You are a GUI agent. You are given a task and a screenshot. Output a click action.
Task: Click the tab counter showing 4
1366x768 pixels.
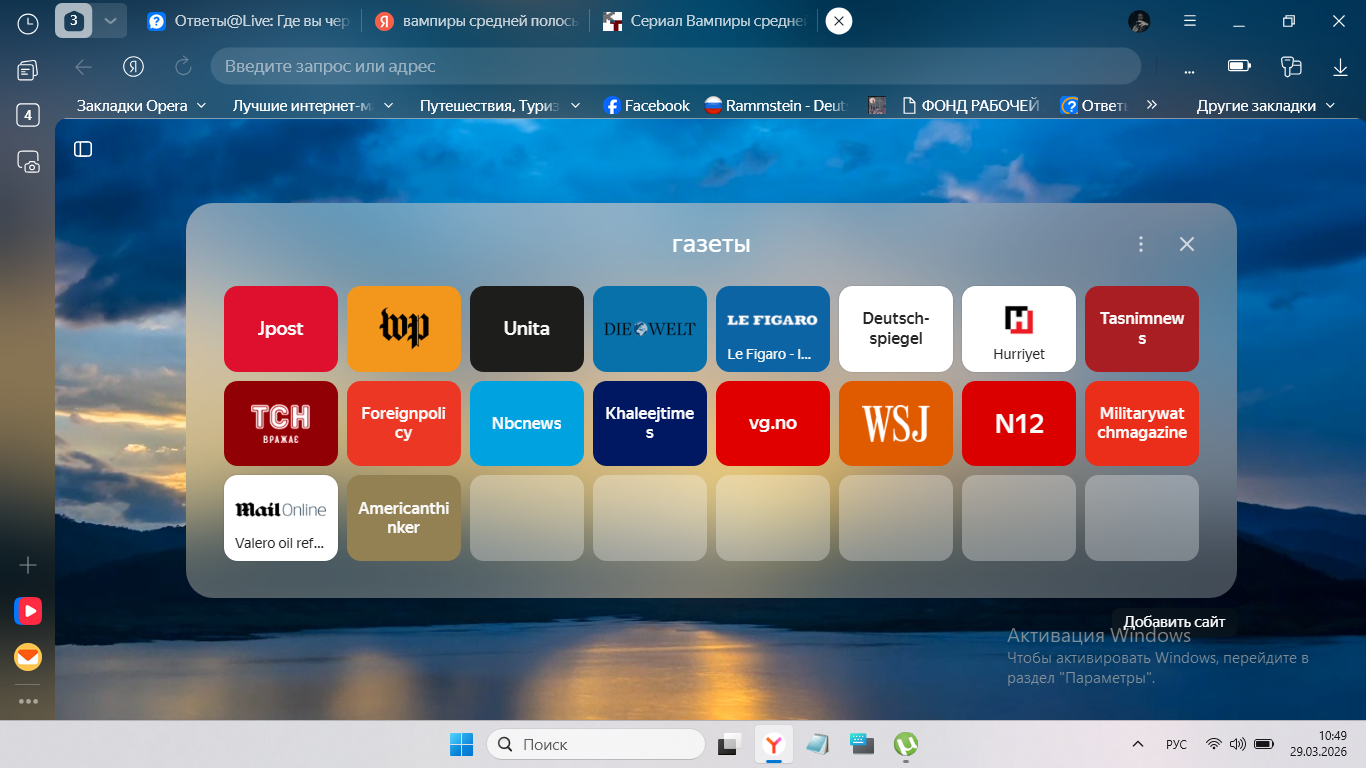point(28,115)
